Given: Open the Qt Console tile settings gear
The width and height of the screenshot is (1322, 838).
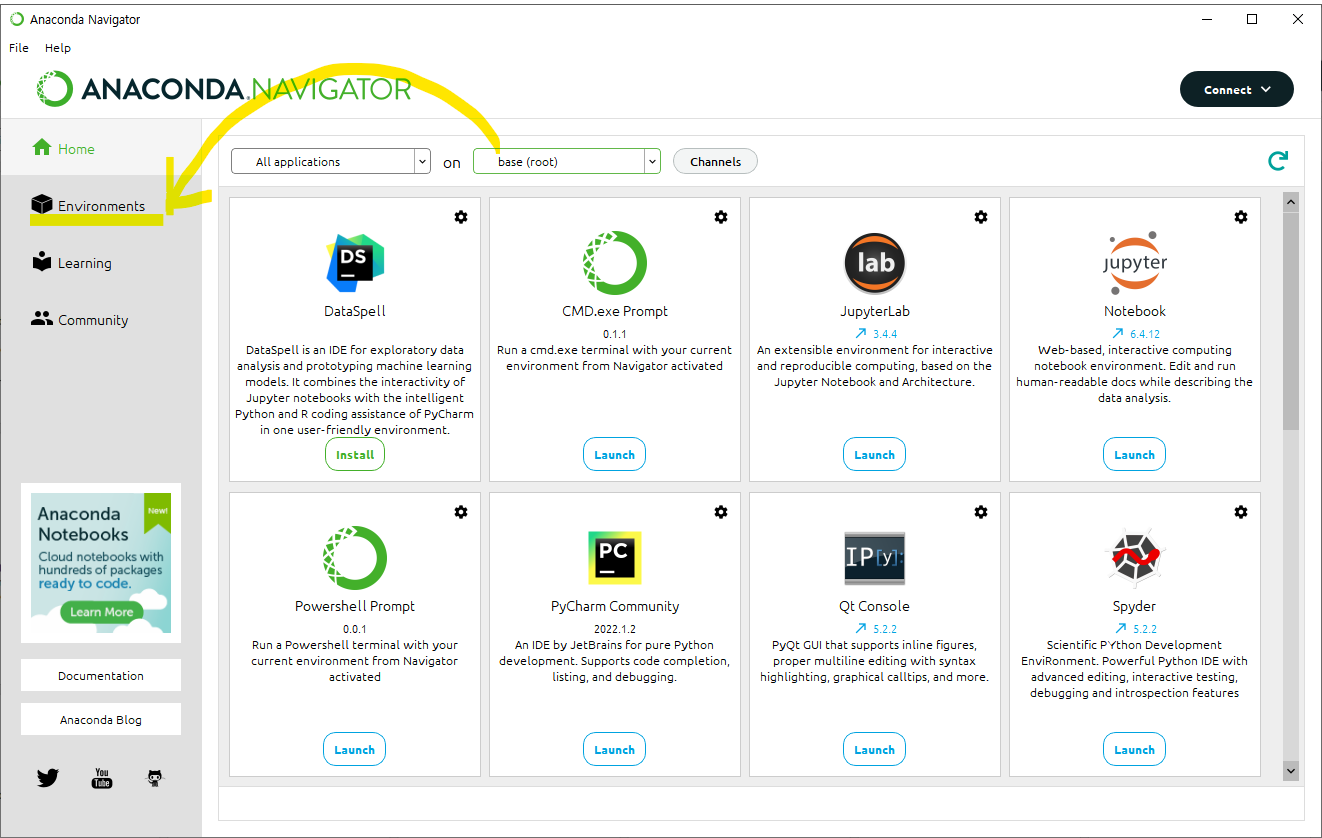Looking at the screenshot, I should [981, 512].
